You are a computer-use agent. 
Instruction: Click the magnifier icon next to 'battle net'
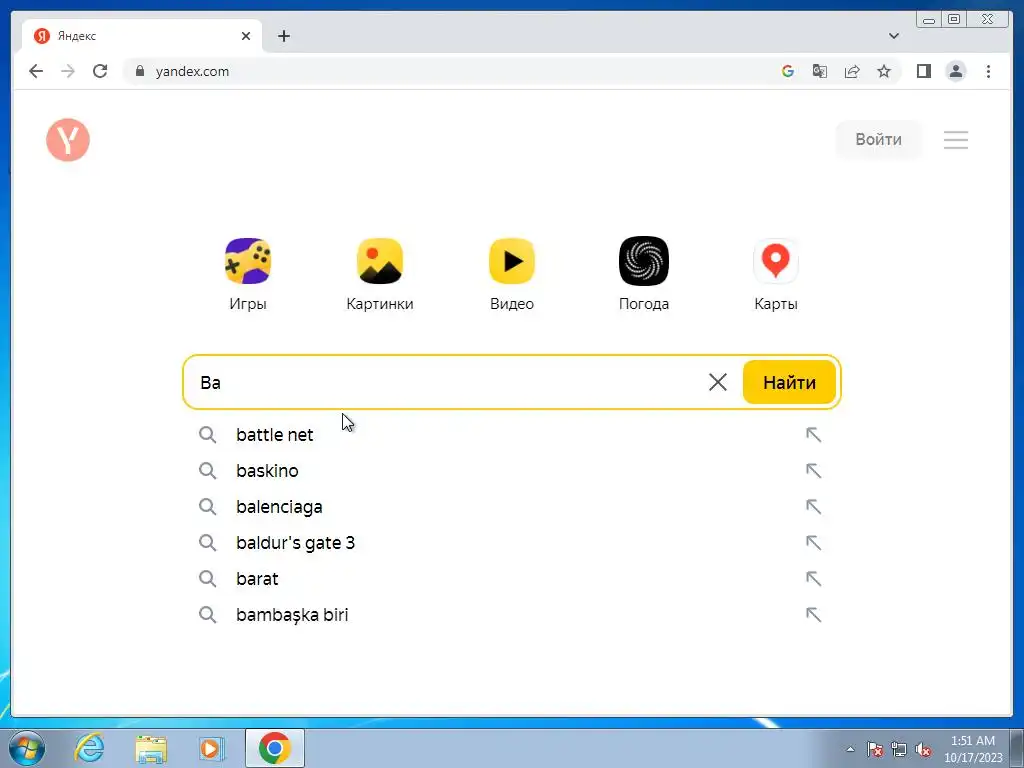pyautogui.click(x=208, y=435)
